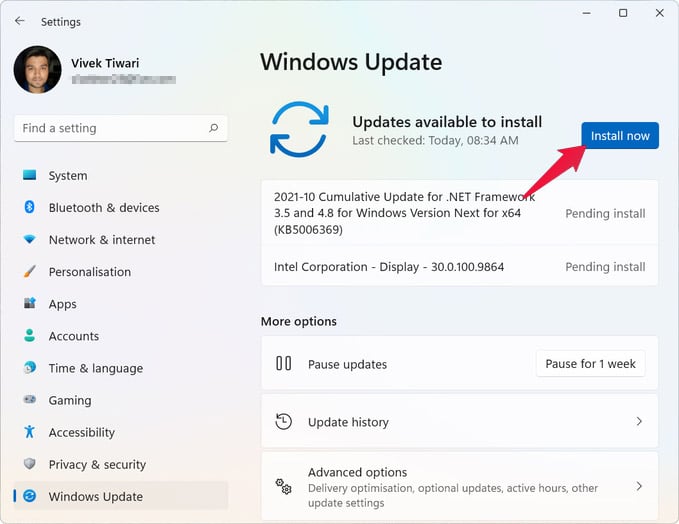Click Pending install beside Intel update
This screenshot has width=679, height=524.
(x=605, y=267)
